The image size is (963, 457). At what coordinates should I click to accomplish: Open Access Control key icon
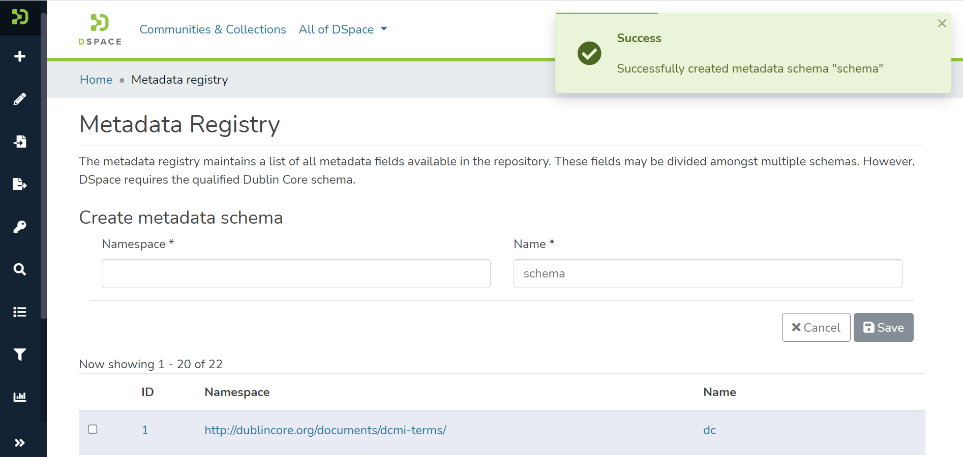[19, 227]
